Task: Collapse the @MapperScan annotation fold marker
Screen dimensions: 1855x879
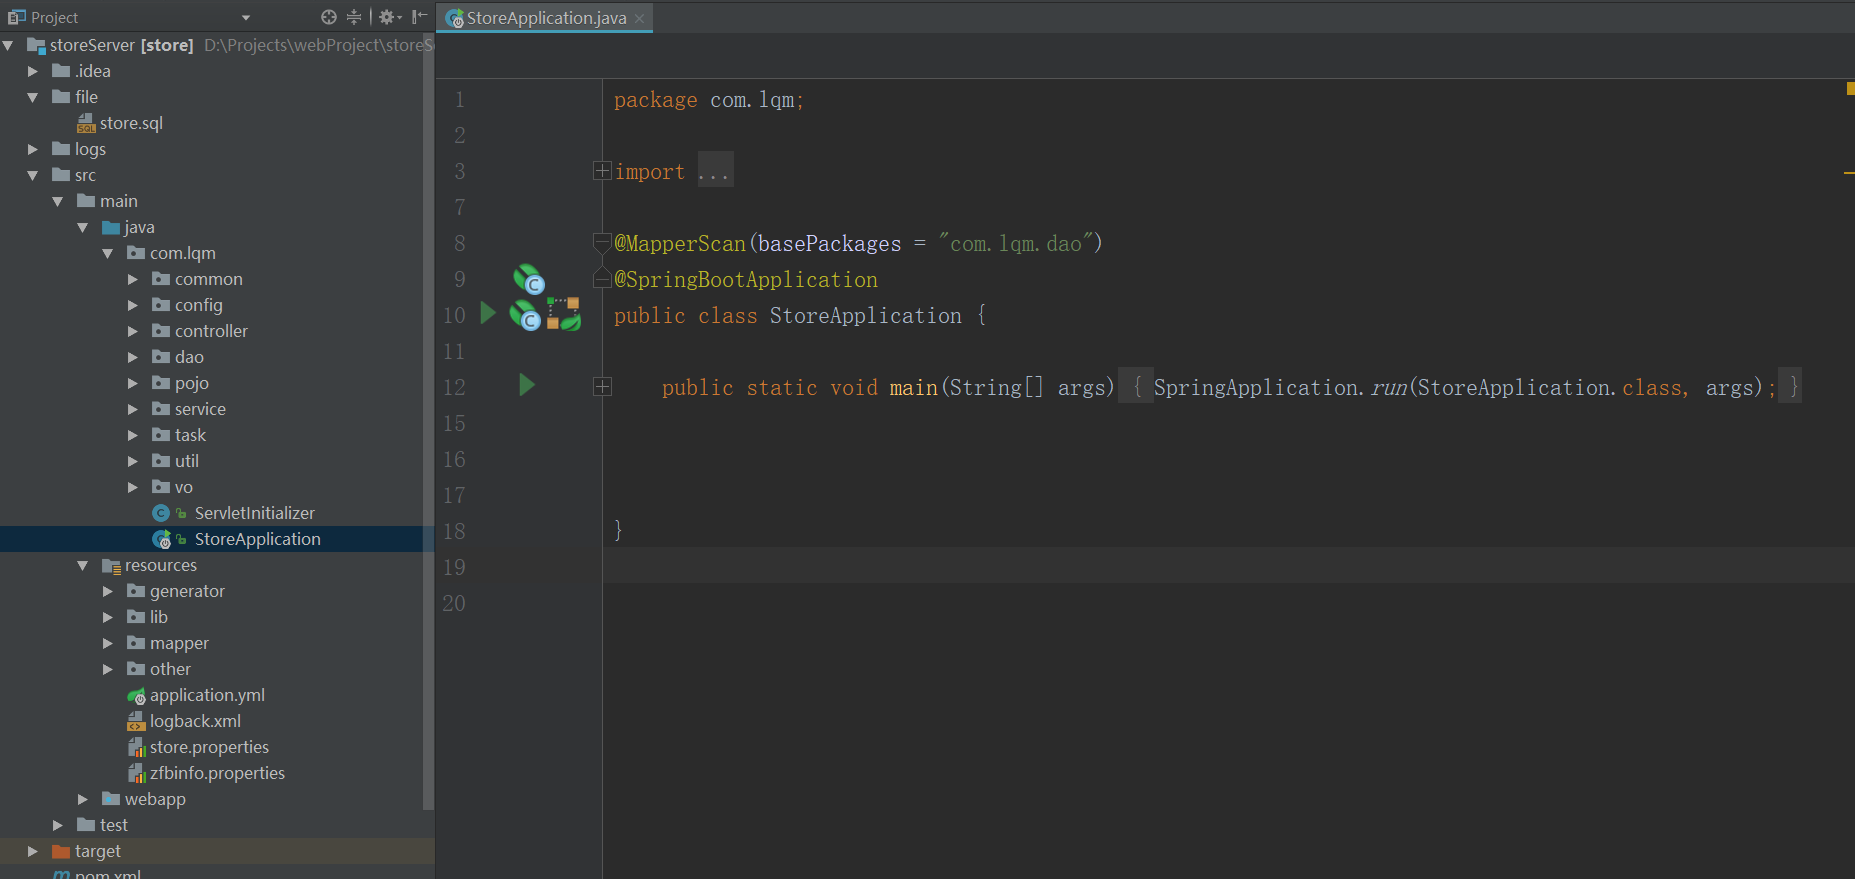Action: pyautogui.click(x=602, y=242)
